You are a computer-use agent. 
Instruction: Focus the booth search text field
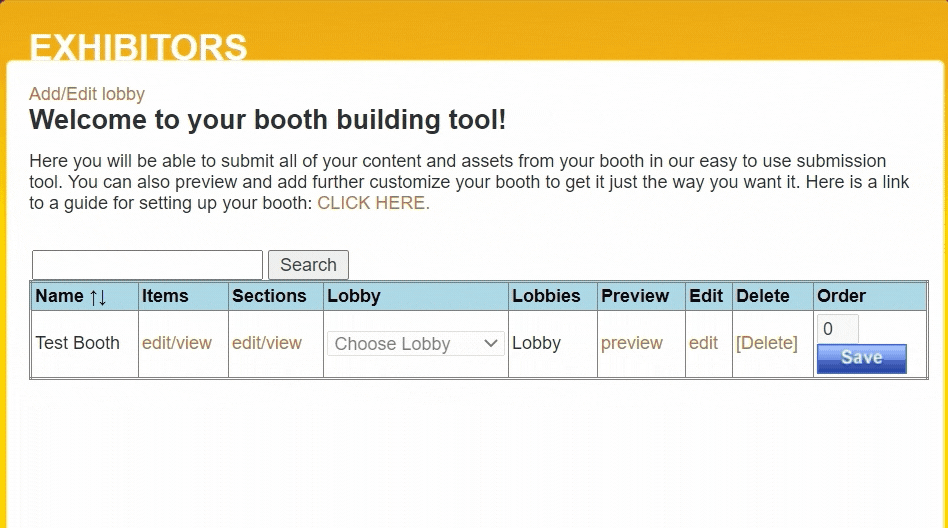pos(148,265)
